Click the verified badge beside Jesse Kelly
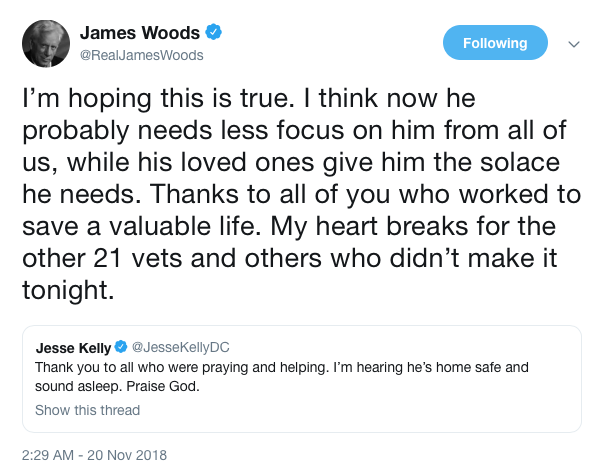This screenshot has width=601, height=473. tap(121, 347)
